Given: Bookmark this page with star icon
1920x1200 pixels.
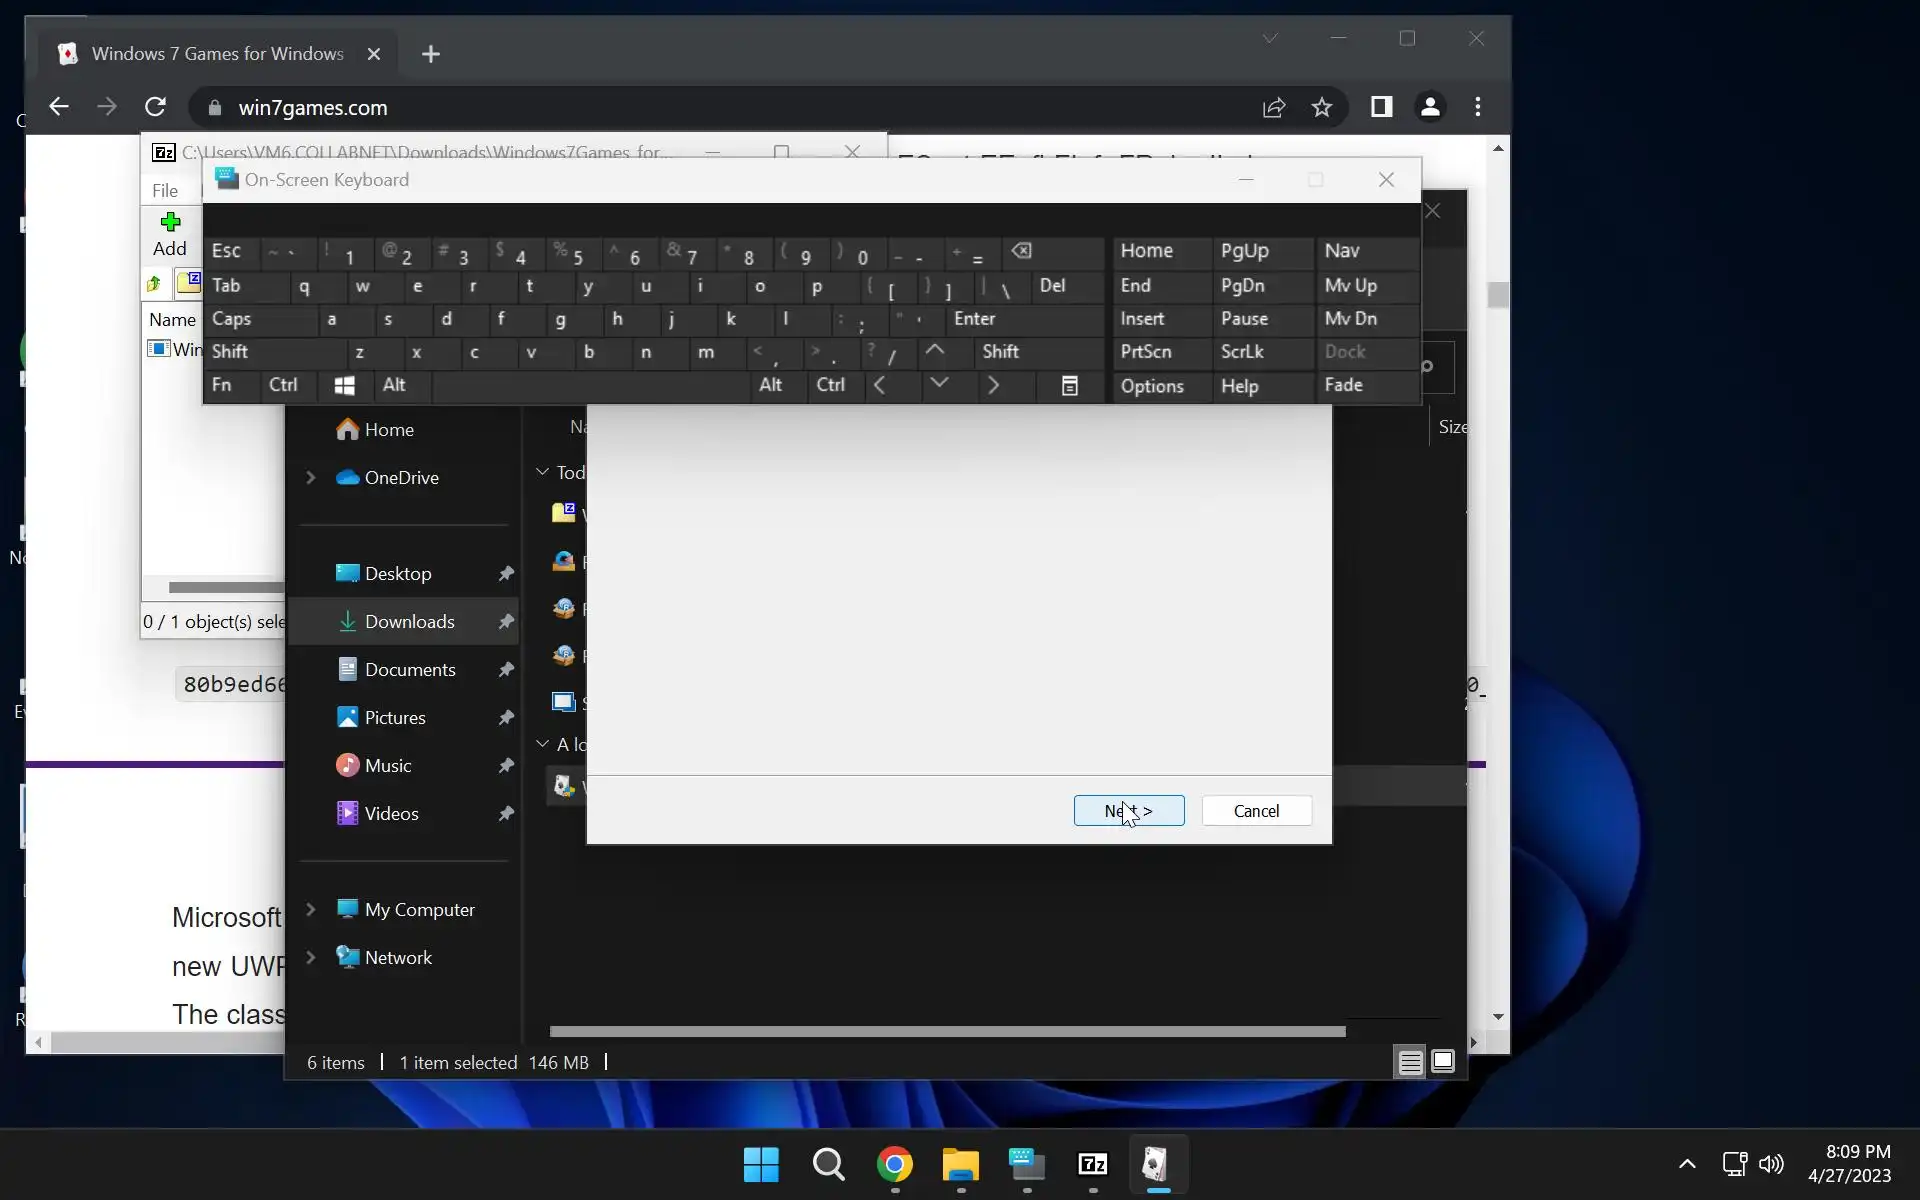Looking at the screenshot, I should (x=1321, y=107).
